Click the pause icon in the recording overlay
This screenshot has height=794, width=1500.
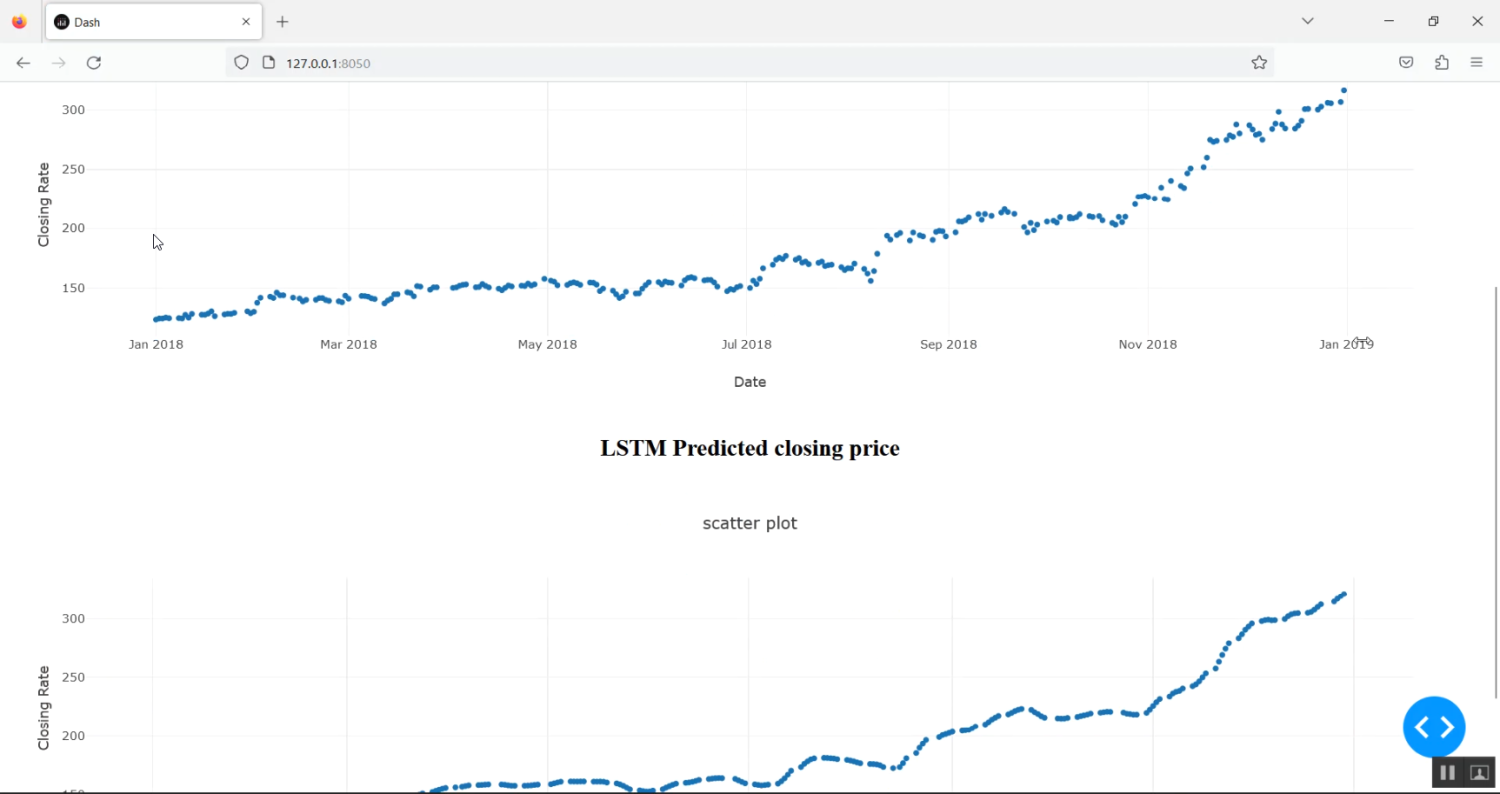pos(1447,772)
